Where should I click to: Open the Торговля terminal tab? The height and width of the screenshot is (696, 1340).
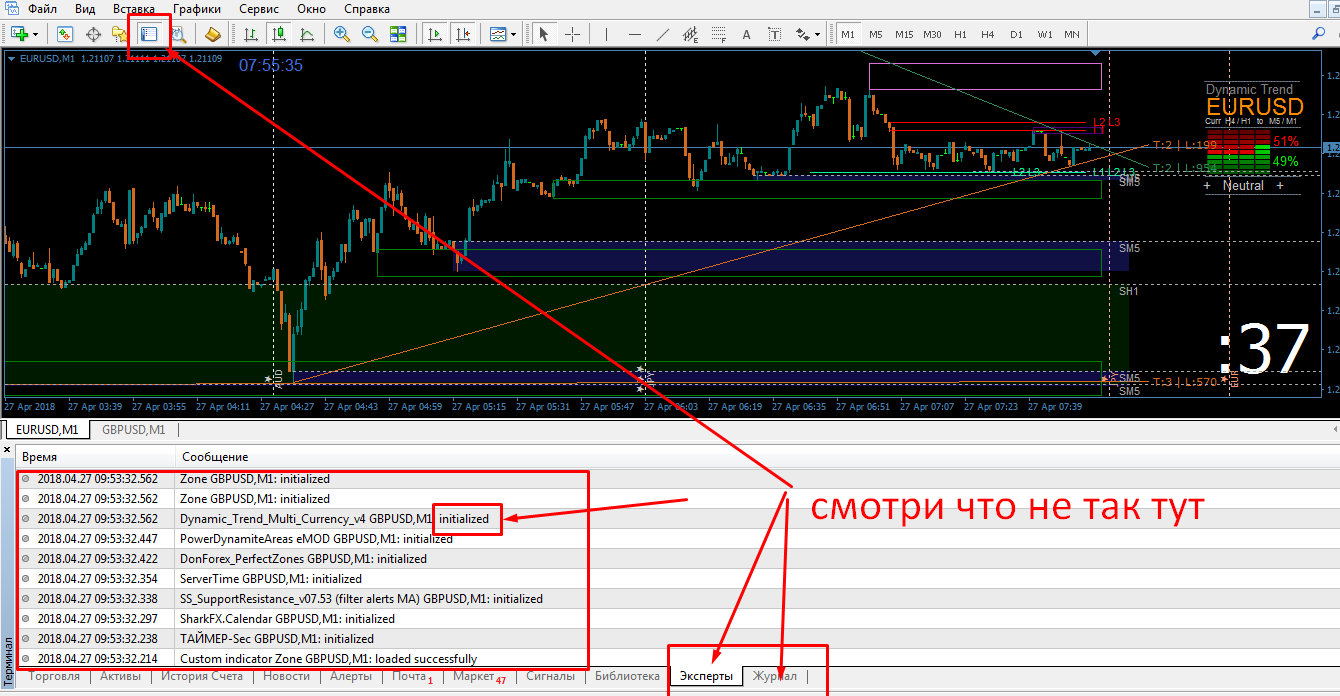[x=55, y=676]
